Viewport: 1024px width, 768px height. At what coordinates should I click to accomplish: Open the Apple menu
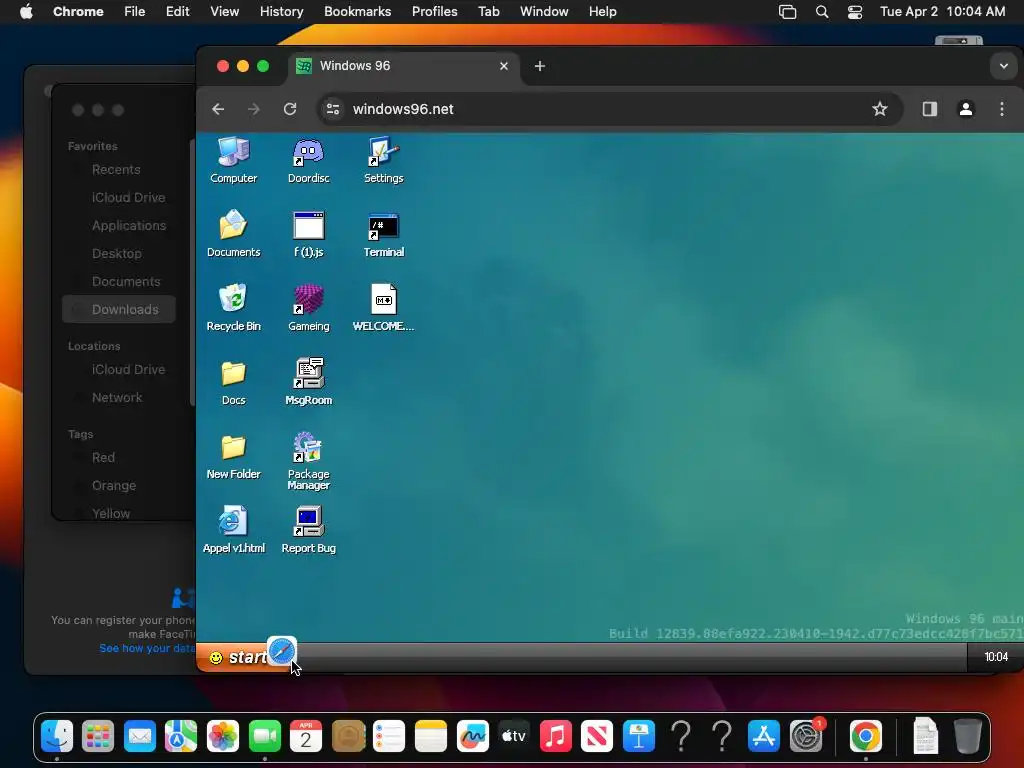(26, 12)
